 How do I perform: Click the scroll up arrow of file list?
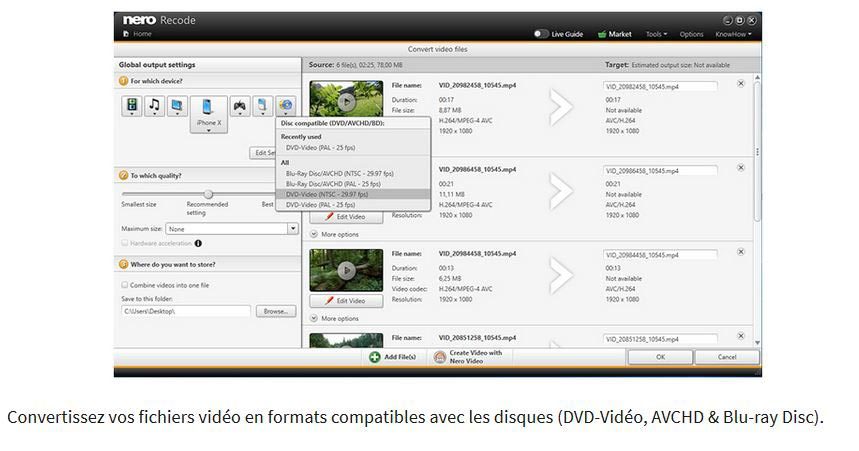[757, 78]
